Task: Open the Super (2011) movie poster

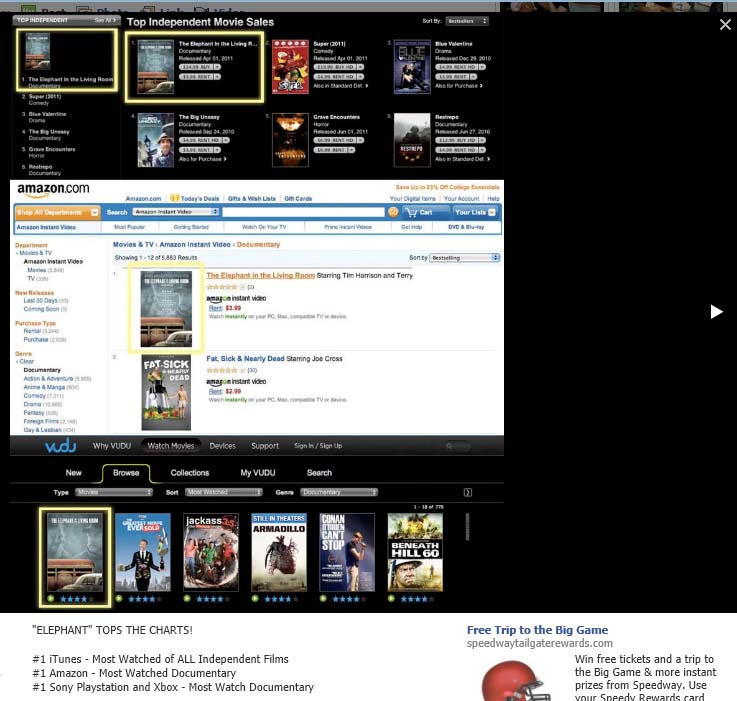Action: coord(290,67)
